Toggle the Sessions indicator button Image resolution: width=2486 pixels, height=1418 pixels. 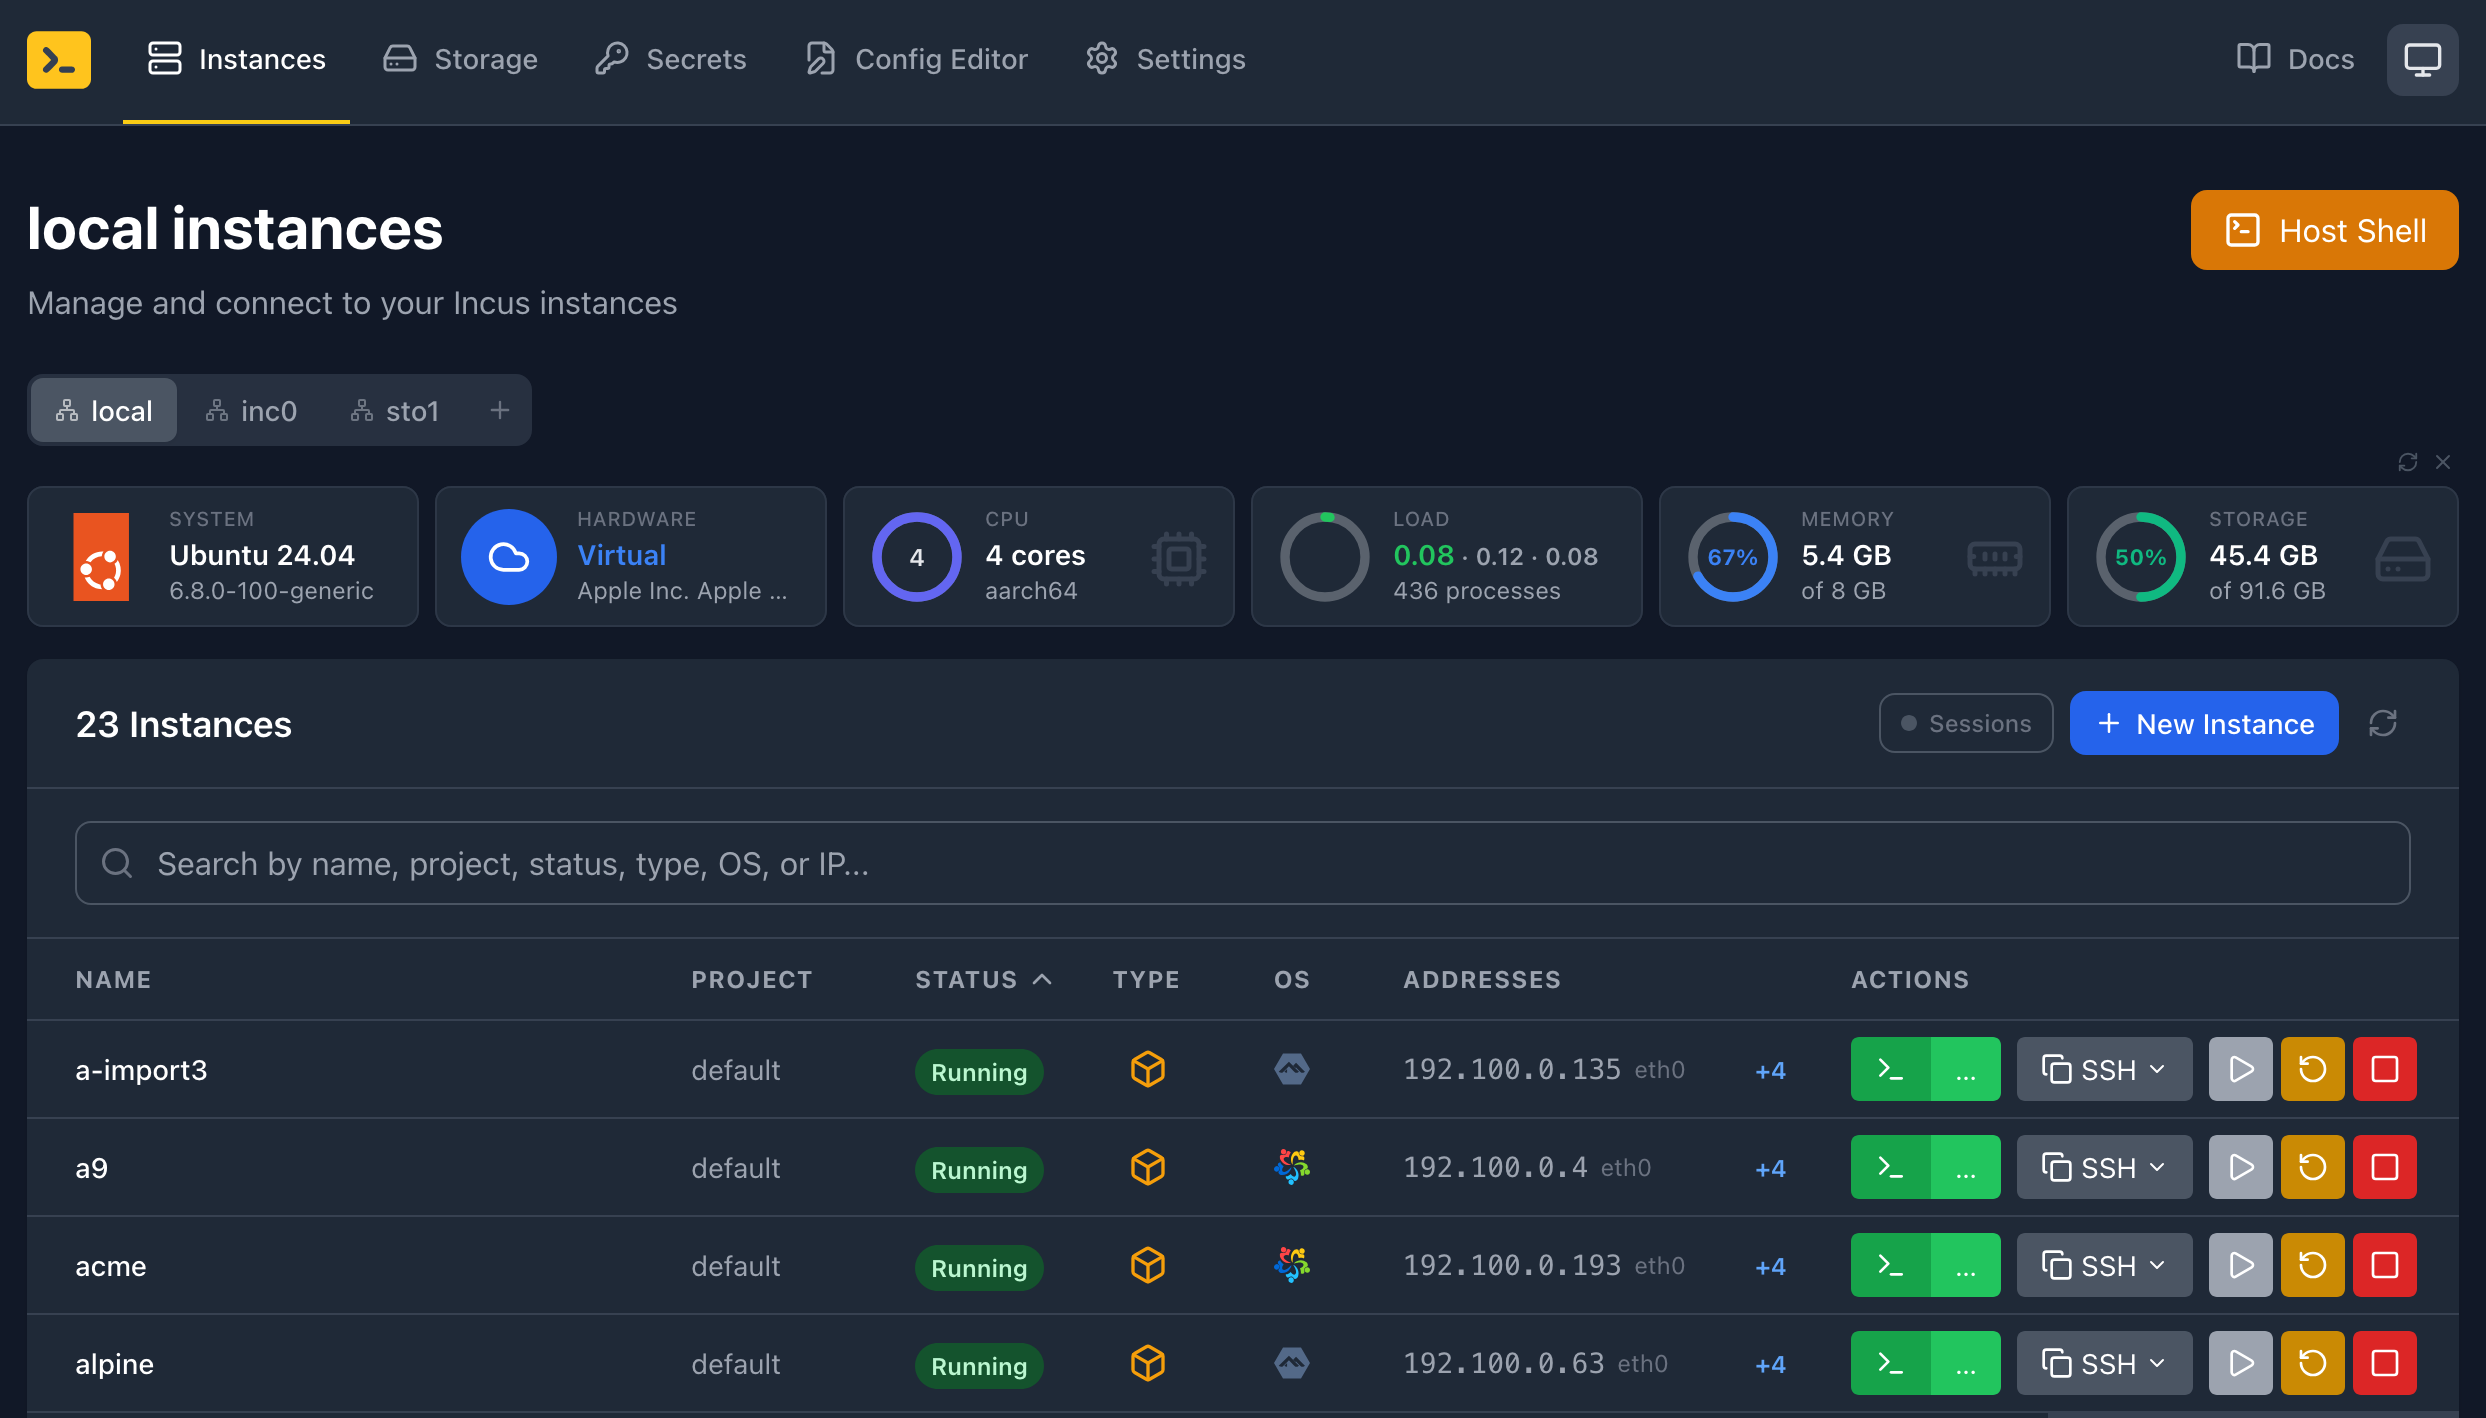(x=1965, y=723)
